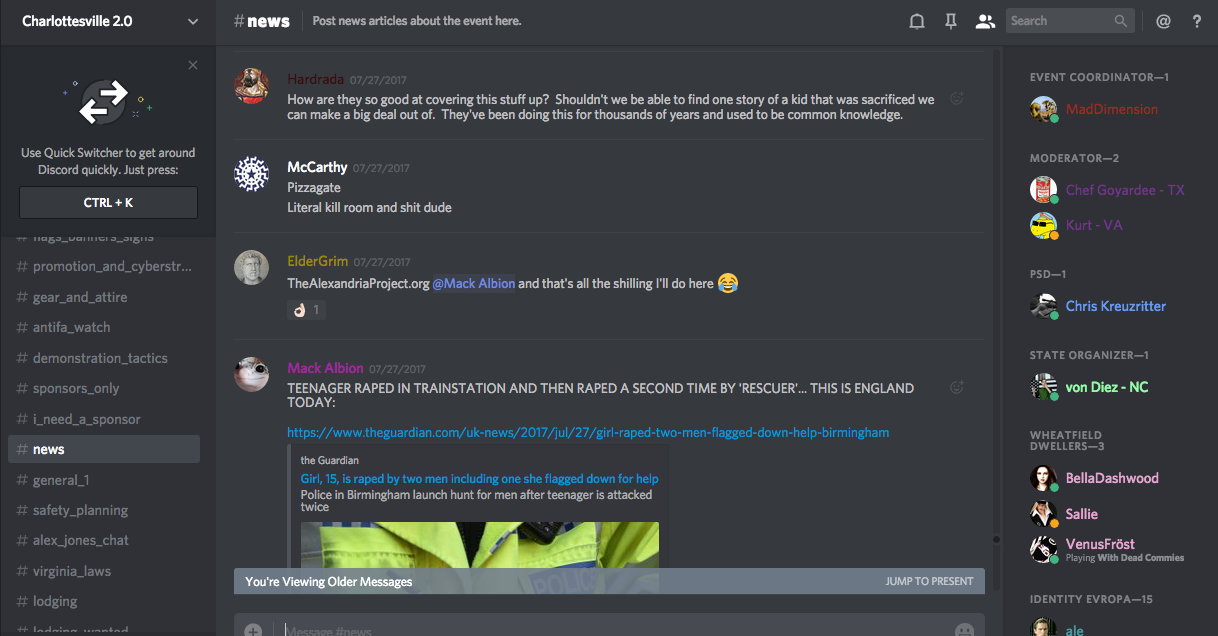
Task: Expand the Charlottesville 2.0 server dropdown
Action: click(193, 21)
